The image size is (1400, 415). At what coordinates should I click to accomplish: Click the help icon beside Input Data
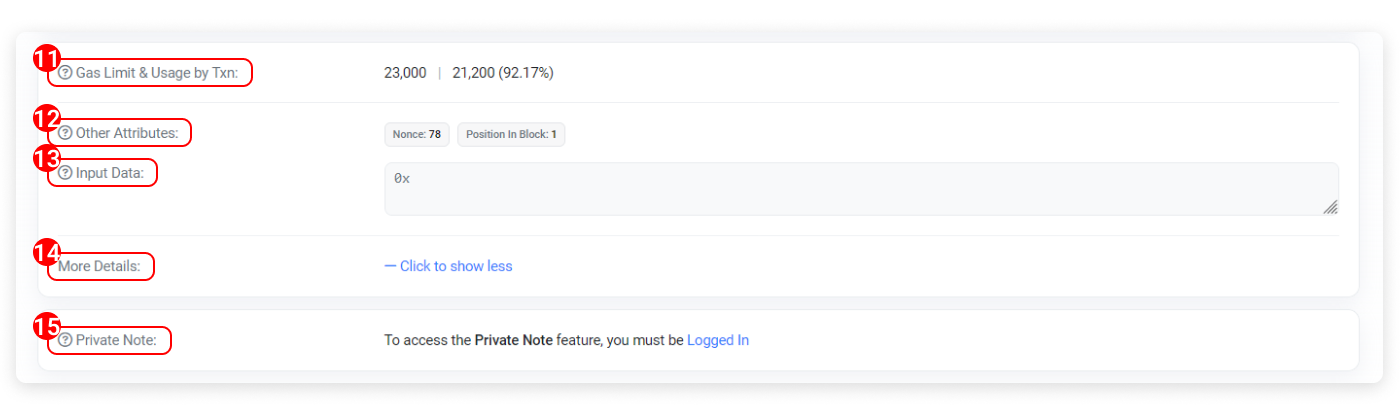[x=65, y=173]
